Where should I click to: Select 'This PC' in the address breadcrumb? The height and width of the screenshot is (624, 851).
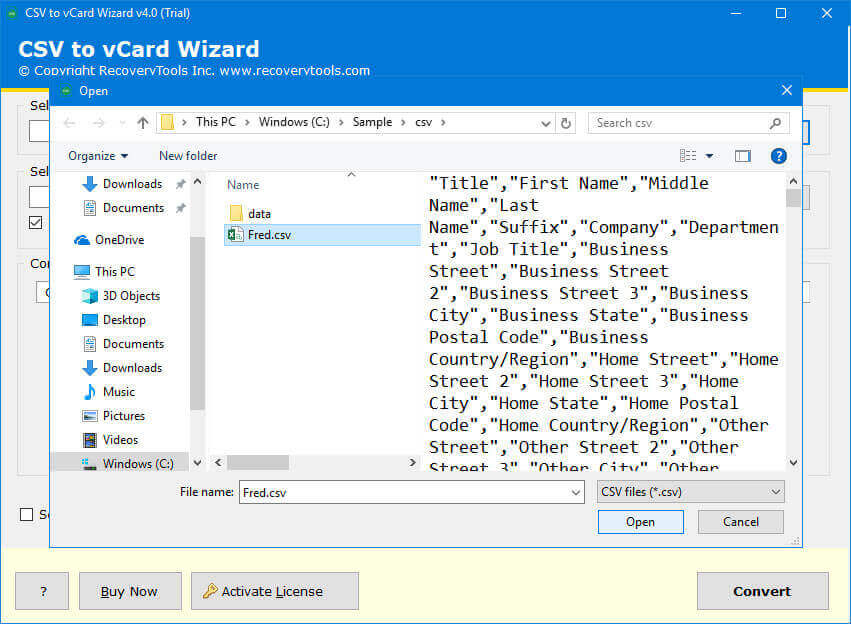(x=216, y=122)
